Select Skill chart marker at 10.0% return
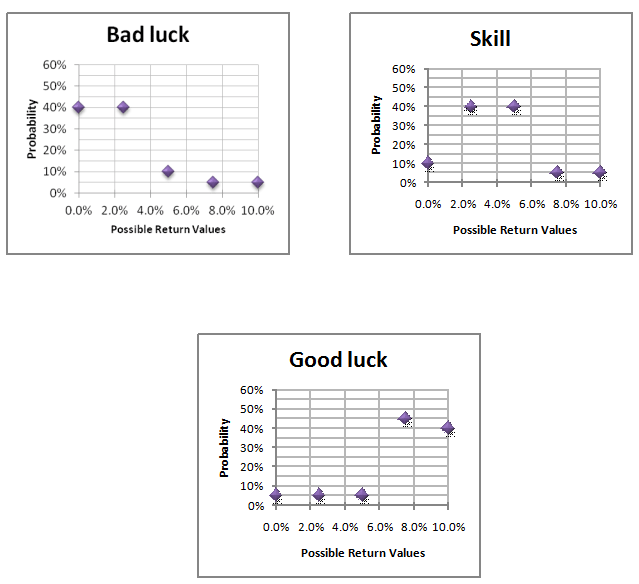This screenshot has width=639, height=584. pos(600,173)
